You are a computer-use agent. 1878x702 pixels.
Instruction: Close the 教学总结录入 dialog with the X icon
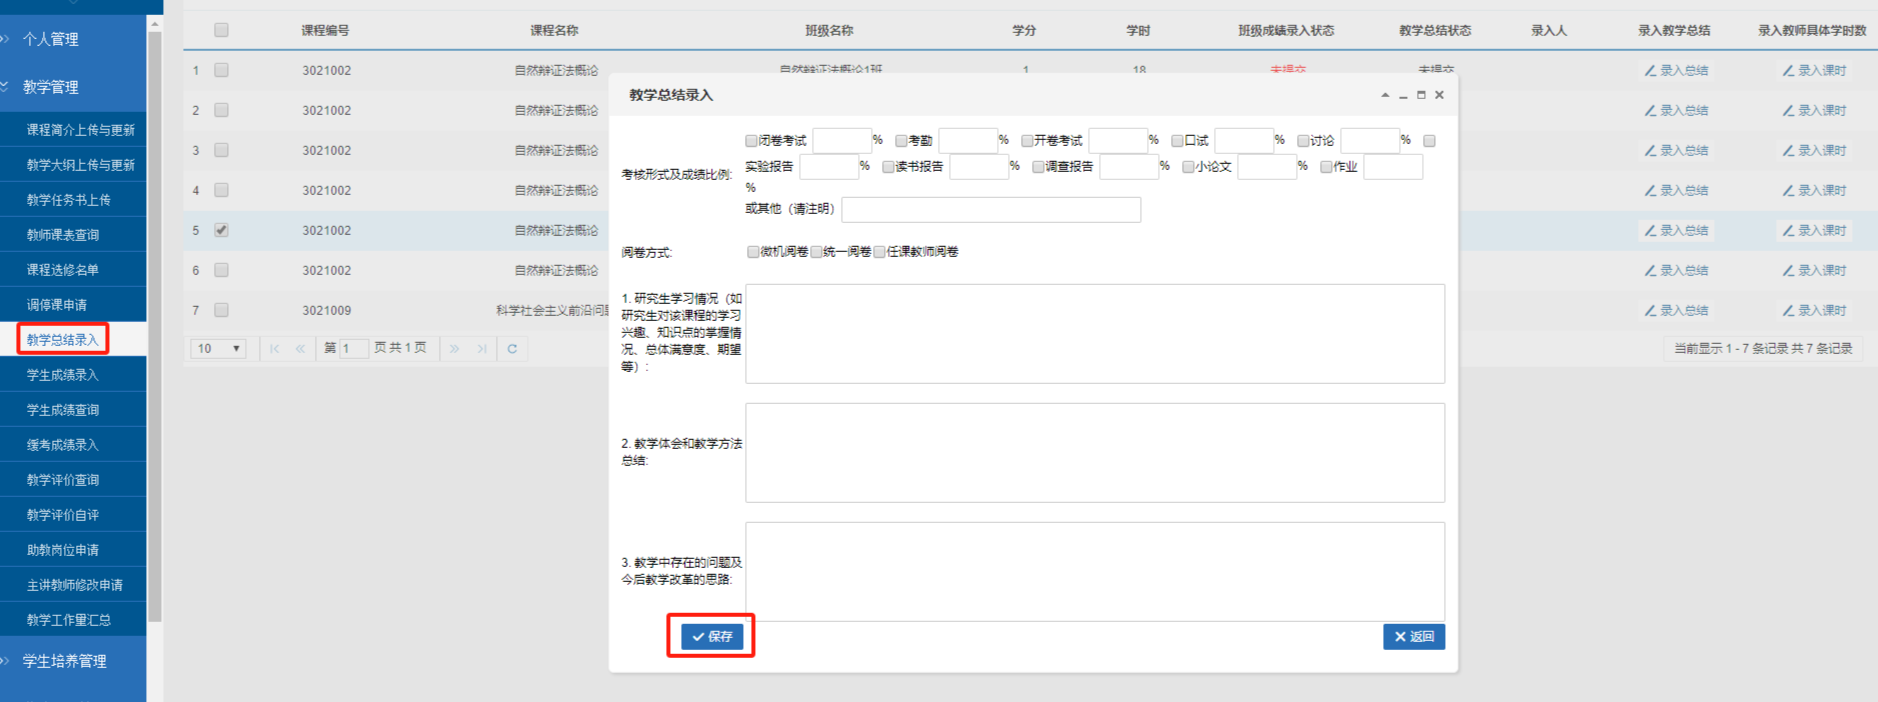coord(1439,95)
